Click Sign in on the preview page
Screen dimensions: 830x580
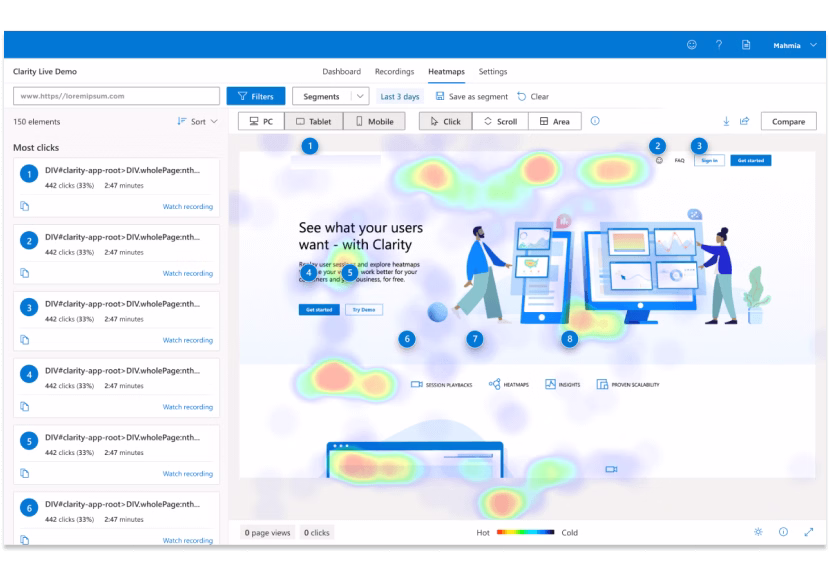709,160
